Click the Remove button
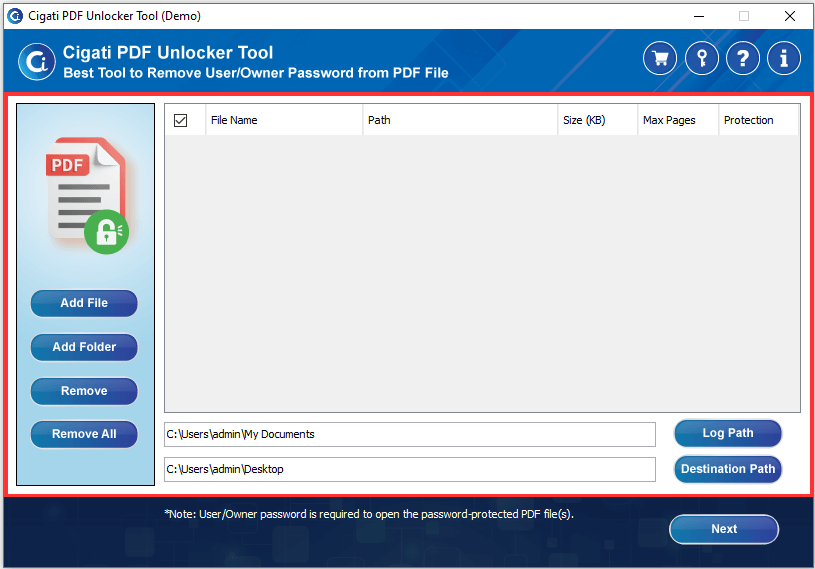This screenshot has width=815, height=569. [x=84, y=391]
